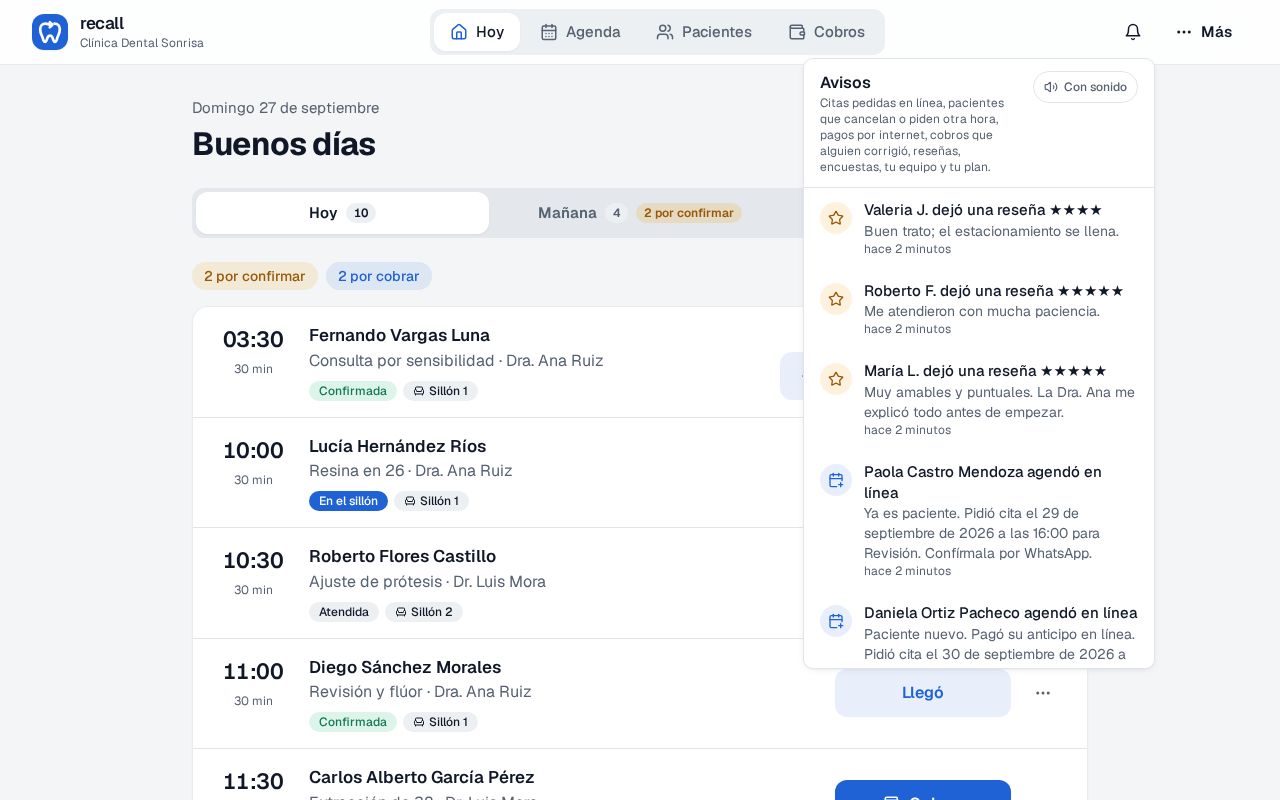The height and width of the screenshot is (800, 1280).
Task: Click the Sillón 1 chip for Fernando Vargas Luna
Action: tap(441, 391)
